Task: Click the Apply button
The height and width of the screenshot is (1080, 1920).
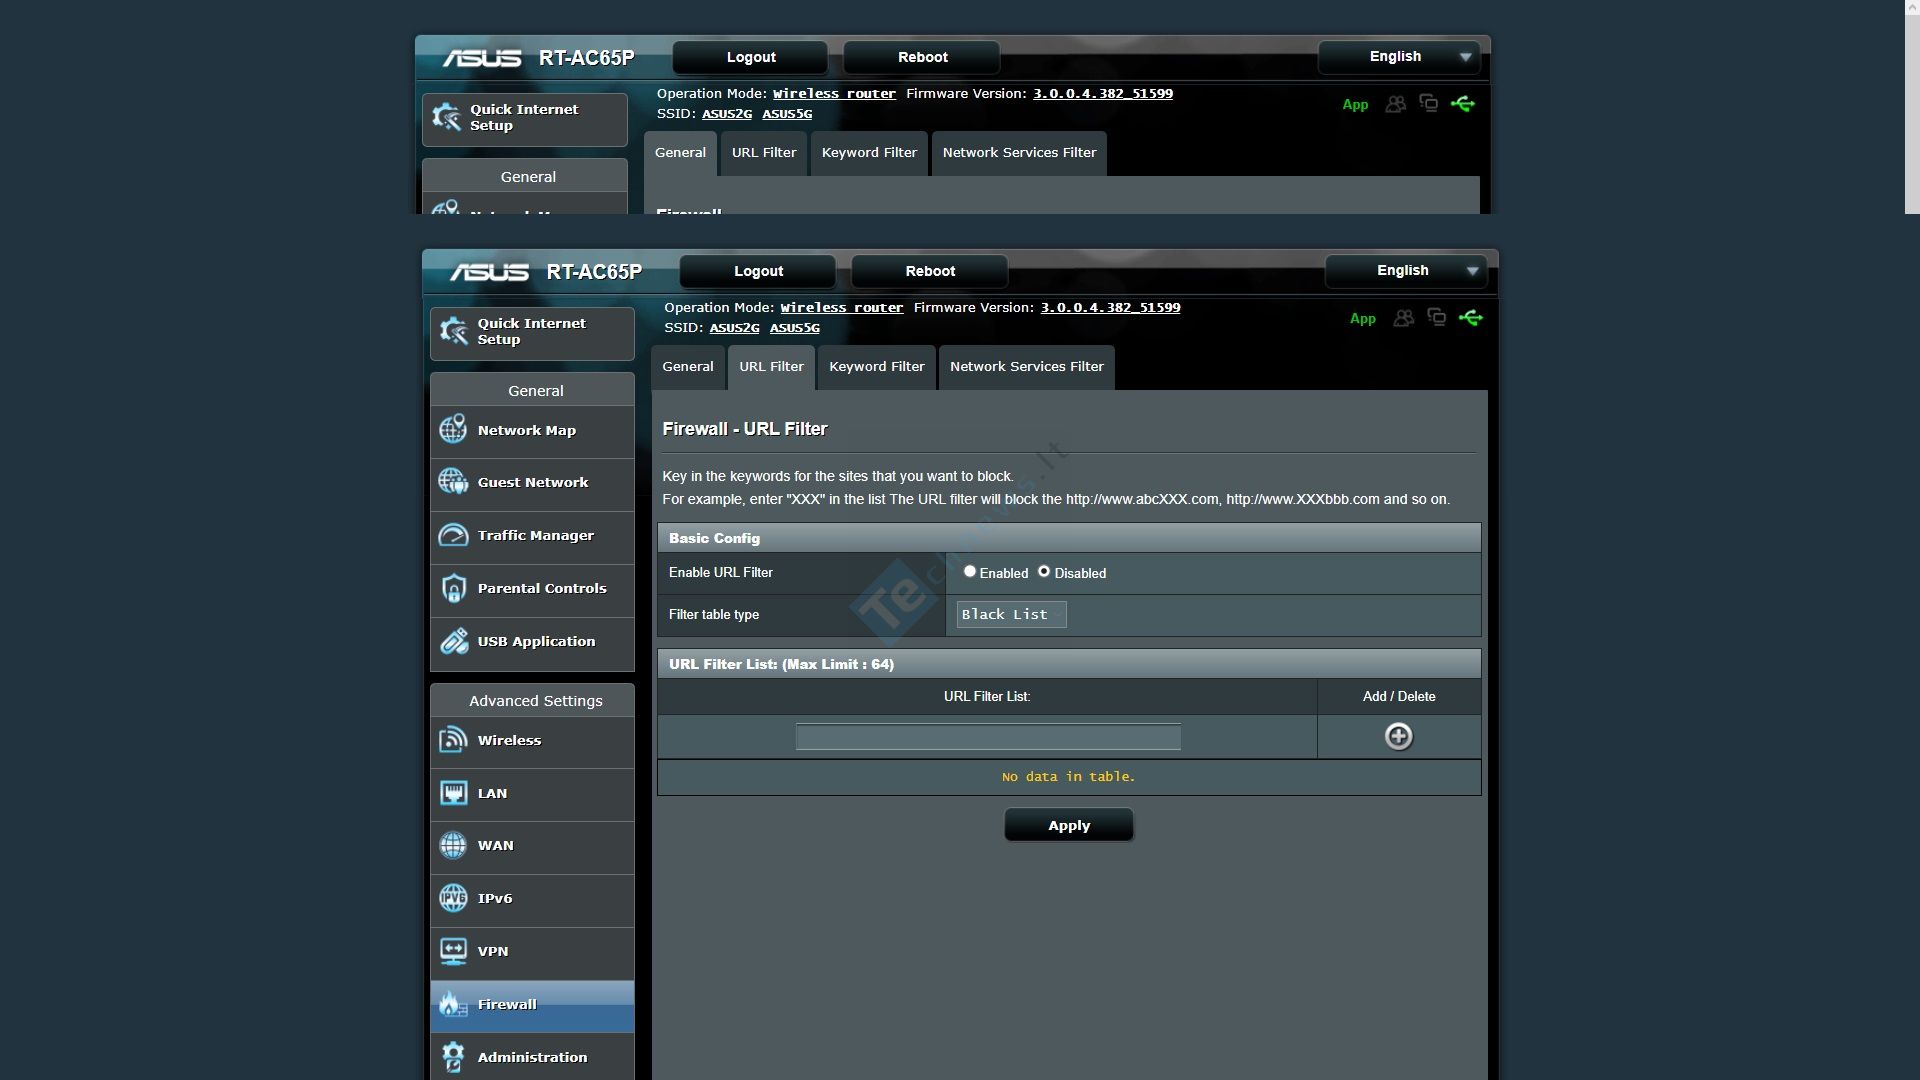Action: 1069,826
